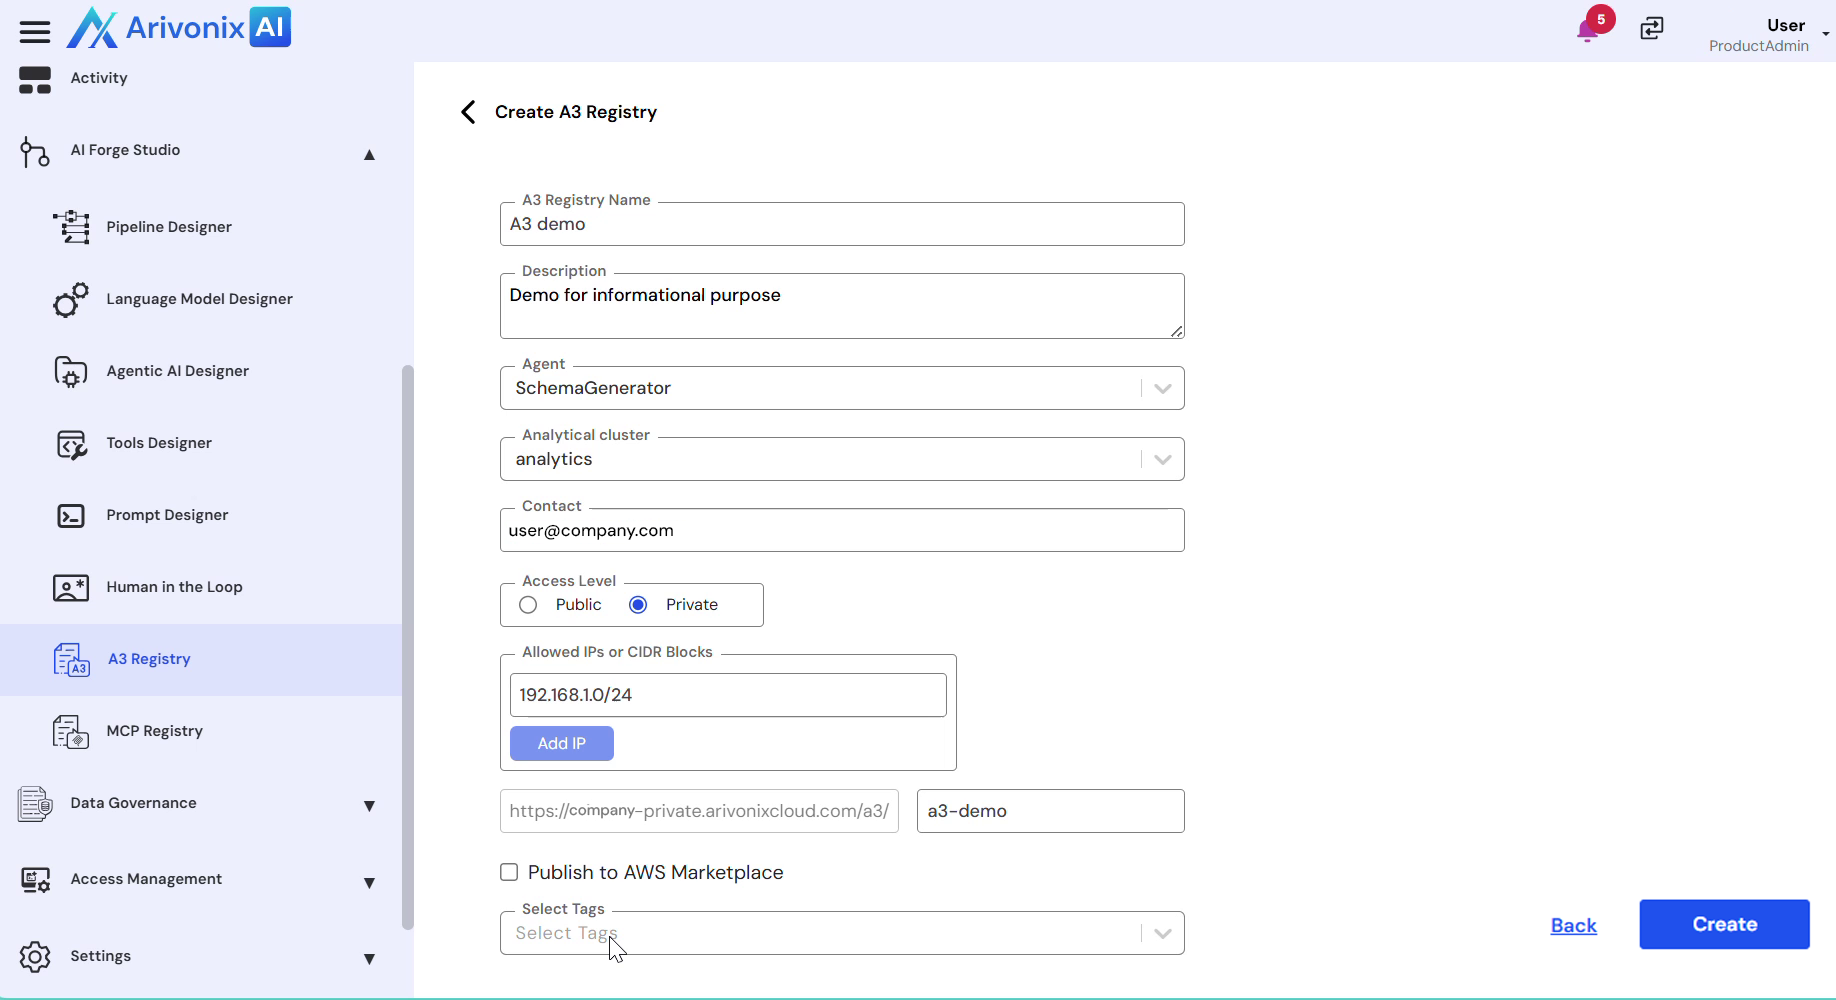The image size is (1836, 1000).
Task: Expand the Analytical cluster dropdown
Action: click(1162, 459)
